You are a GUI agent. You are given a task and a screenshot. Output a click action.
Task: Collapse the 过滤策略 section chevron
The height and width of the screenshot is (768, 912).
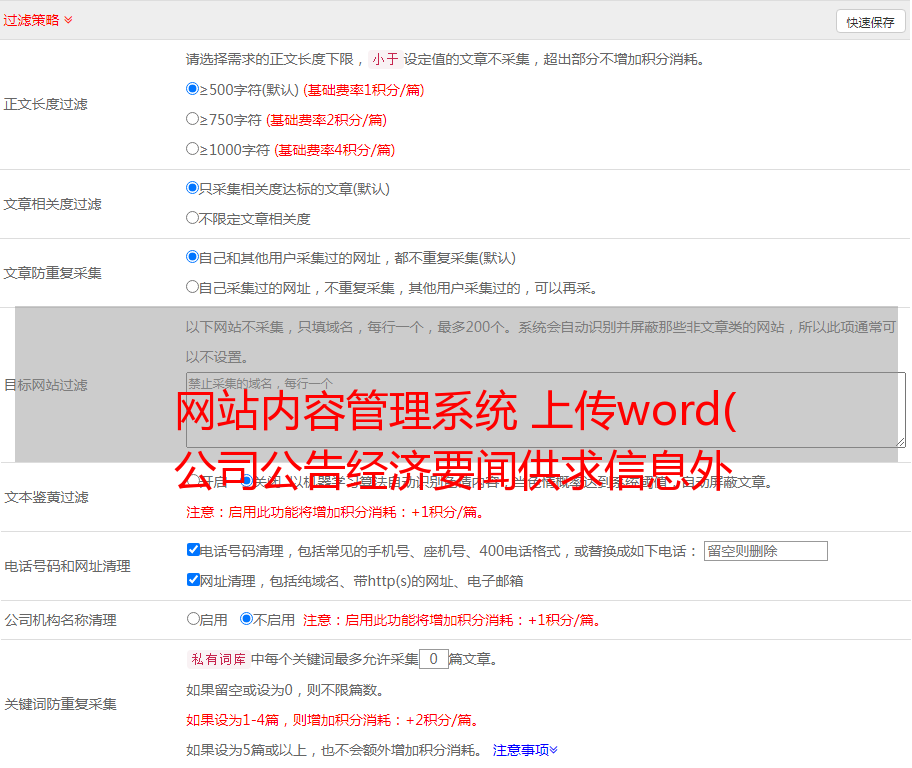coord(68,20)
